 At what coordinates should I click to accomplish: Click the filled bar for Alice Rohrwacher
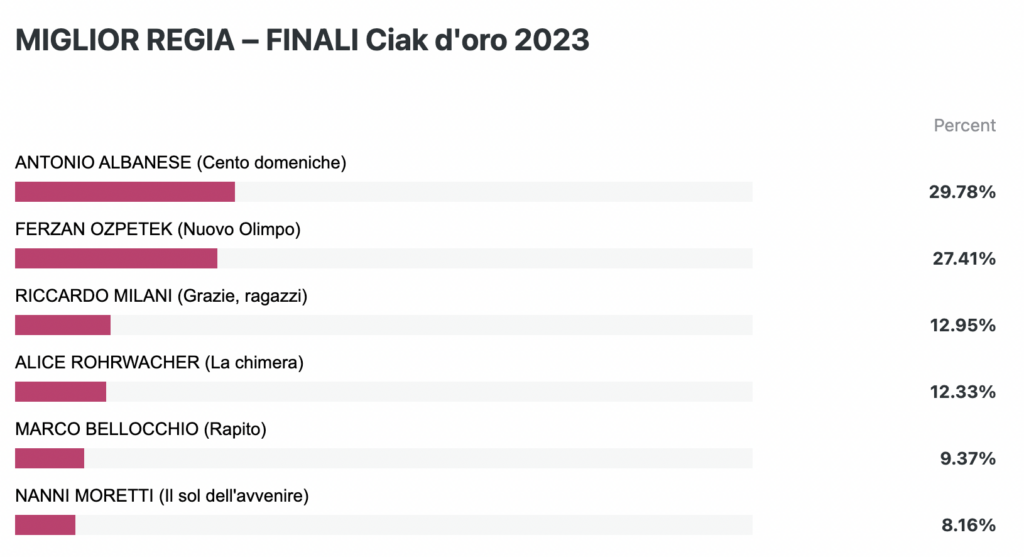61,392
